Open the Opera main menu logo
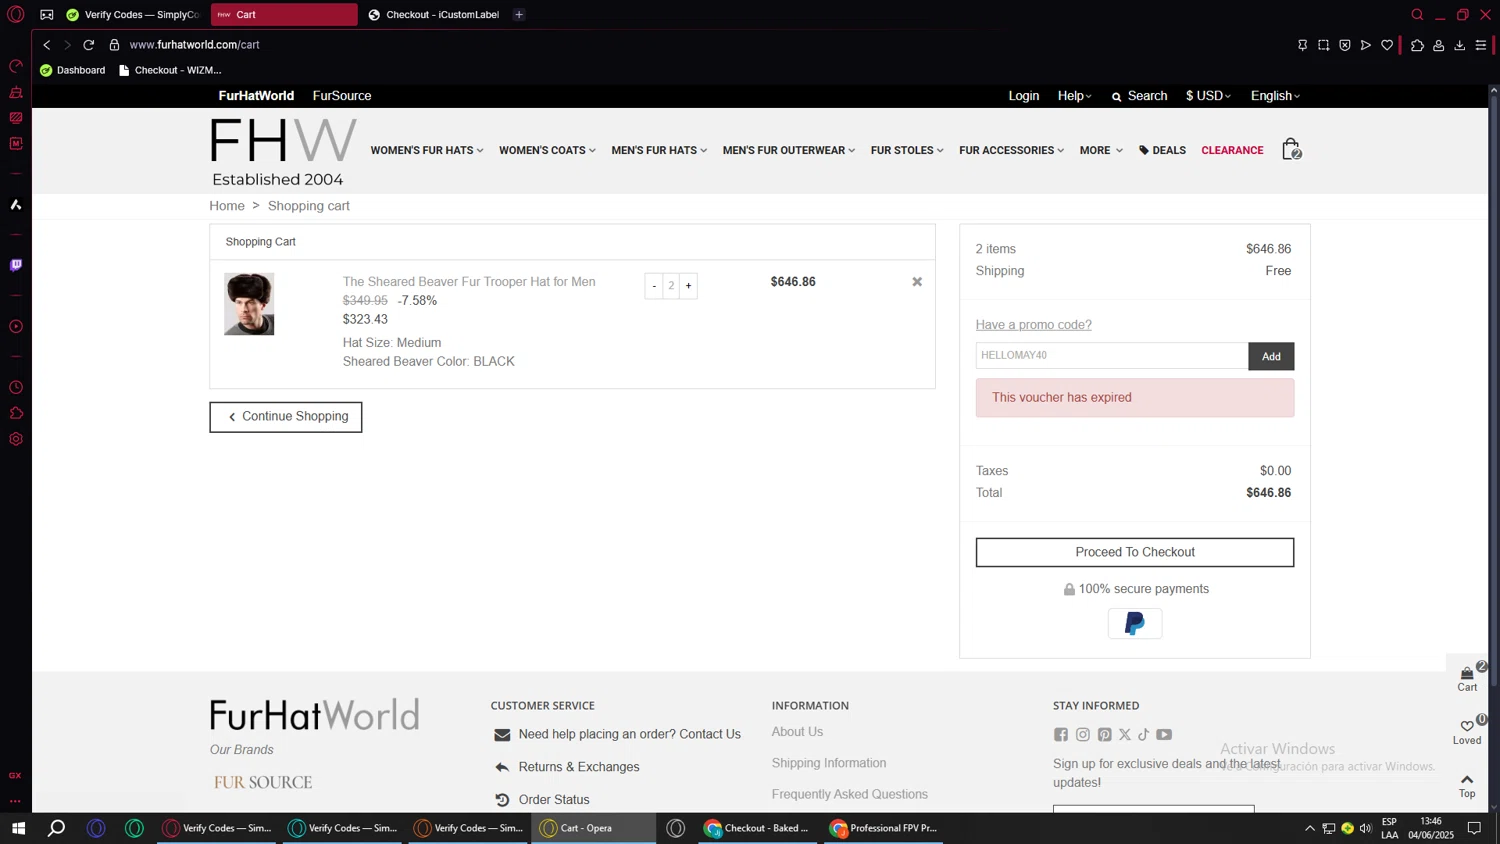Screen dimensions: 1500x844 point(16,14)
